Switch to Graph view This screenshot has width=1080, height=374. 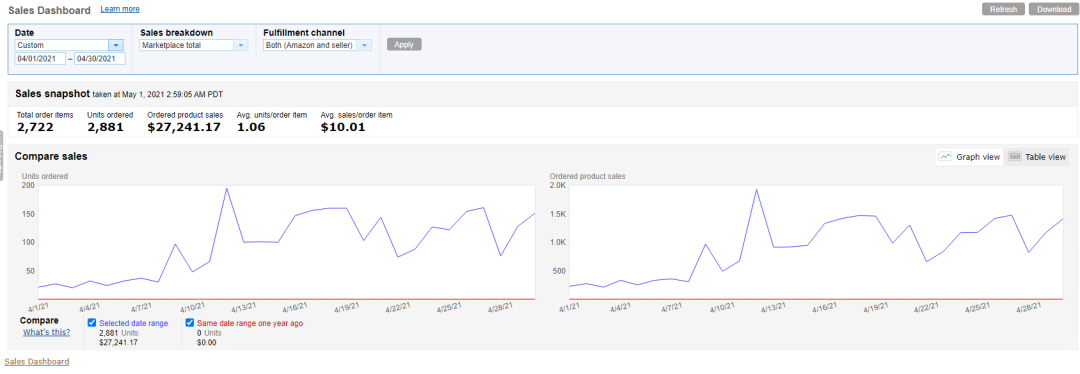click(969, 157)
